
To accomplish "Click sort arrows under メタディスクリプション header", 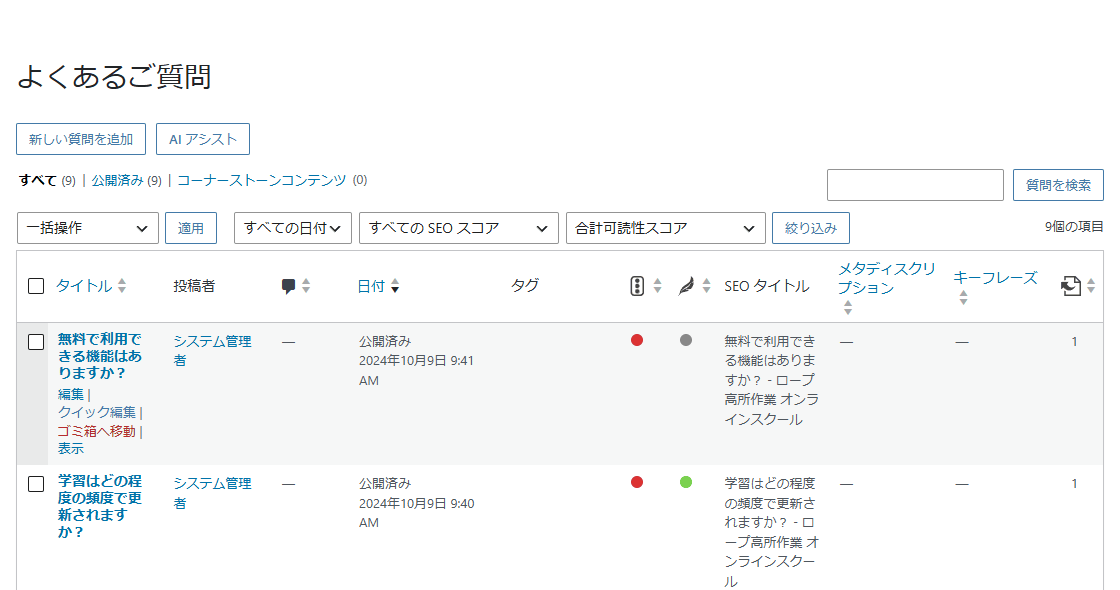I will pos(848,307).
